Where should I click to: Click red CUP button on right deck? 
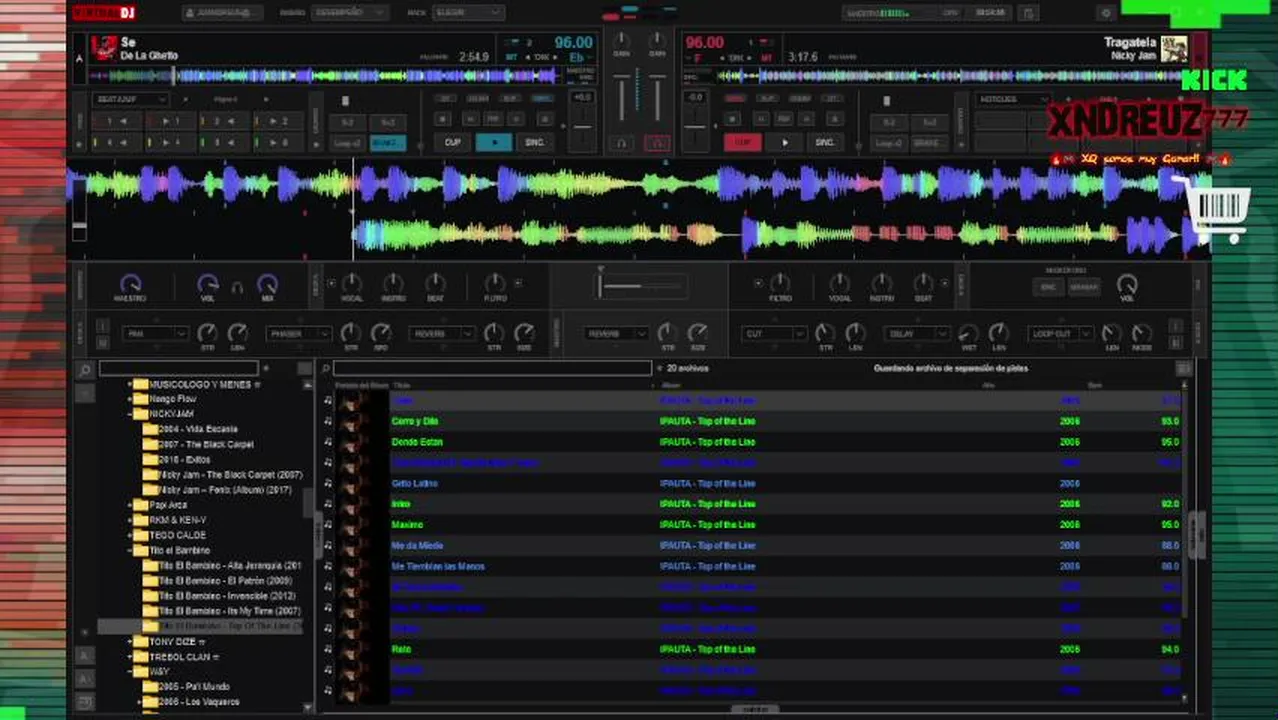click(x=743, y=142)
